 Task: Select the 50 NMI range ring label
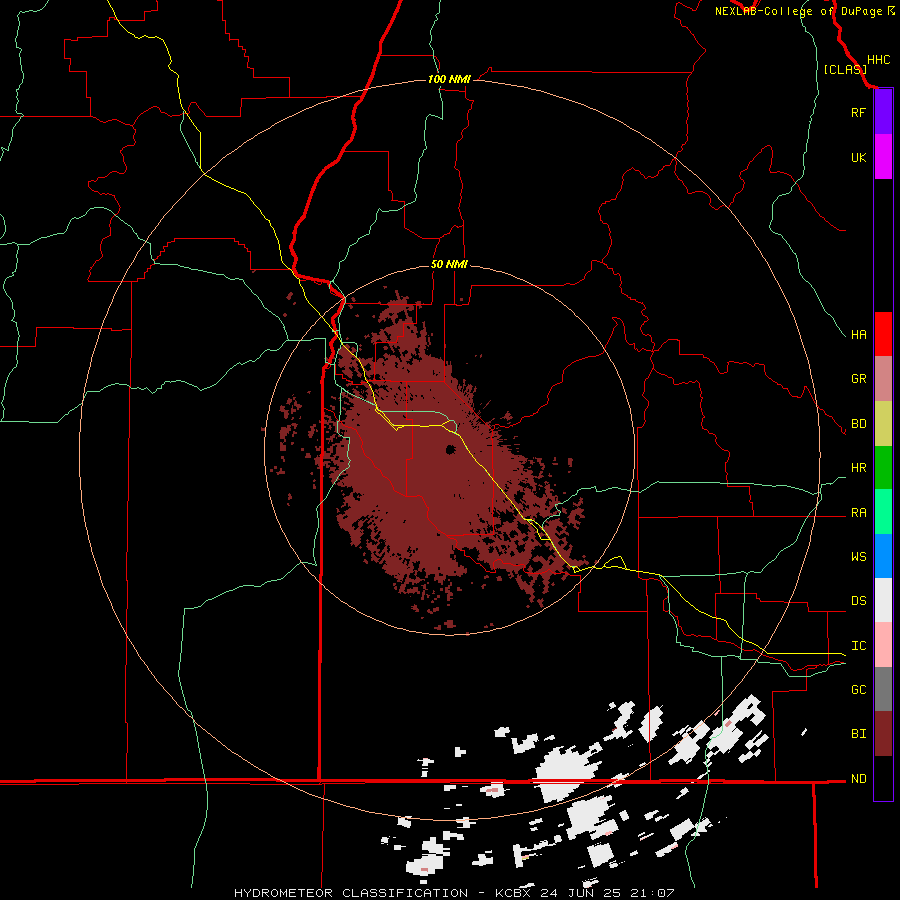(449, 264)
